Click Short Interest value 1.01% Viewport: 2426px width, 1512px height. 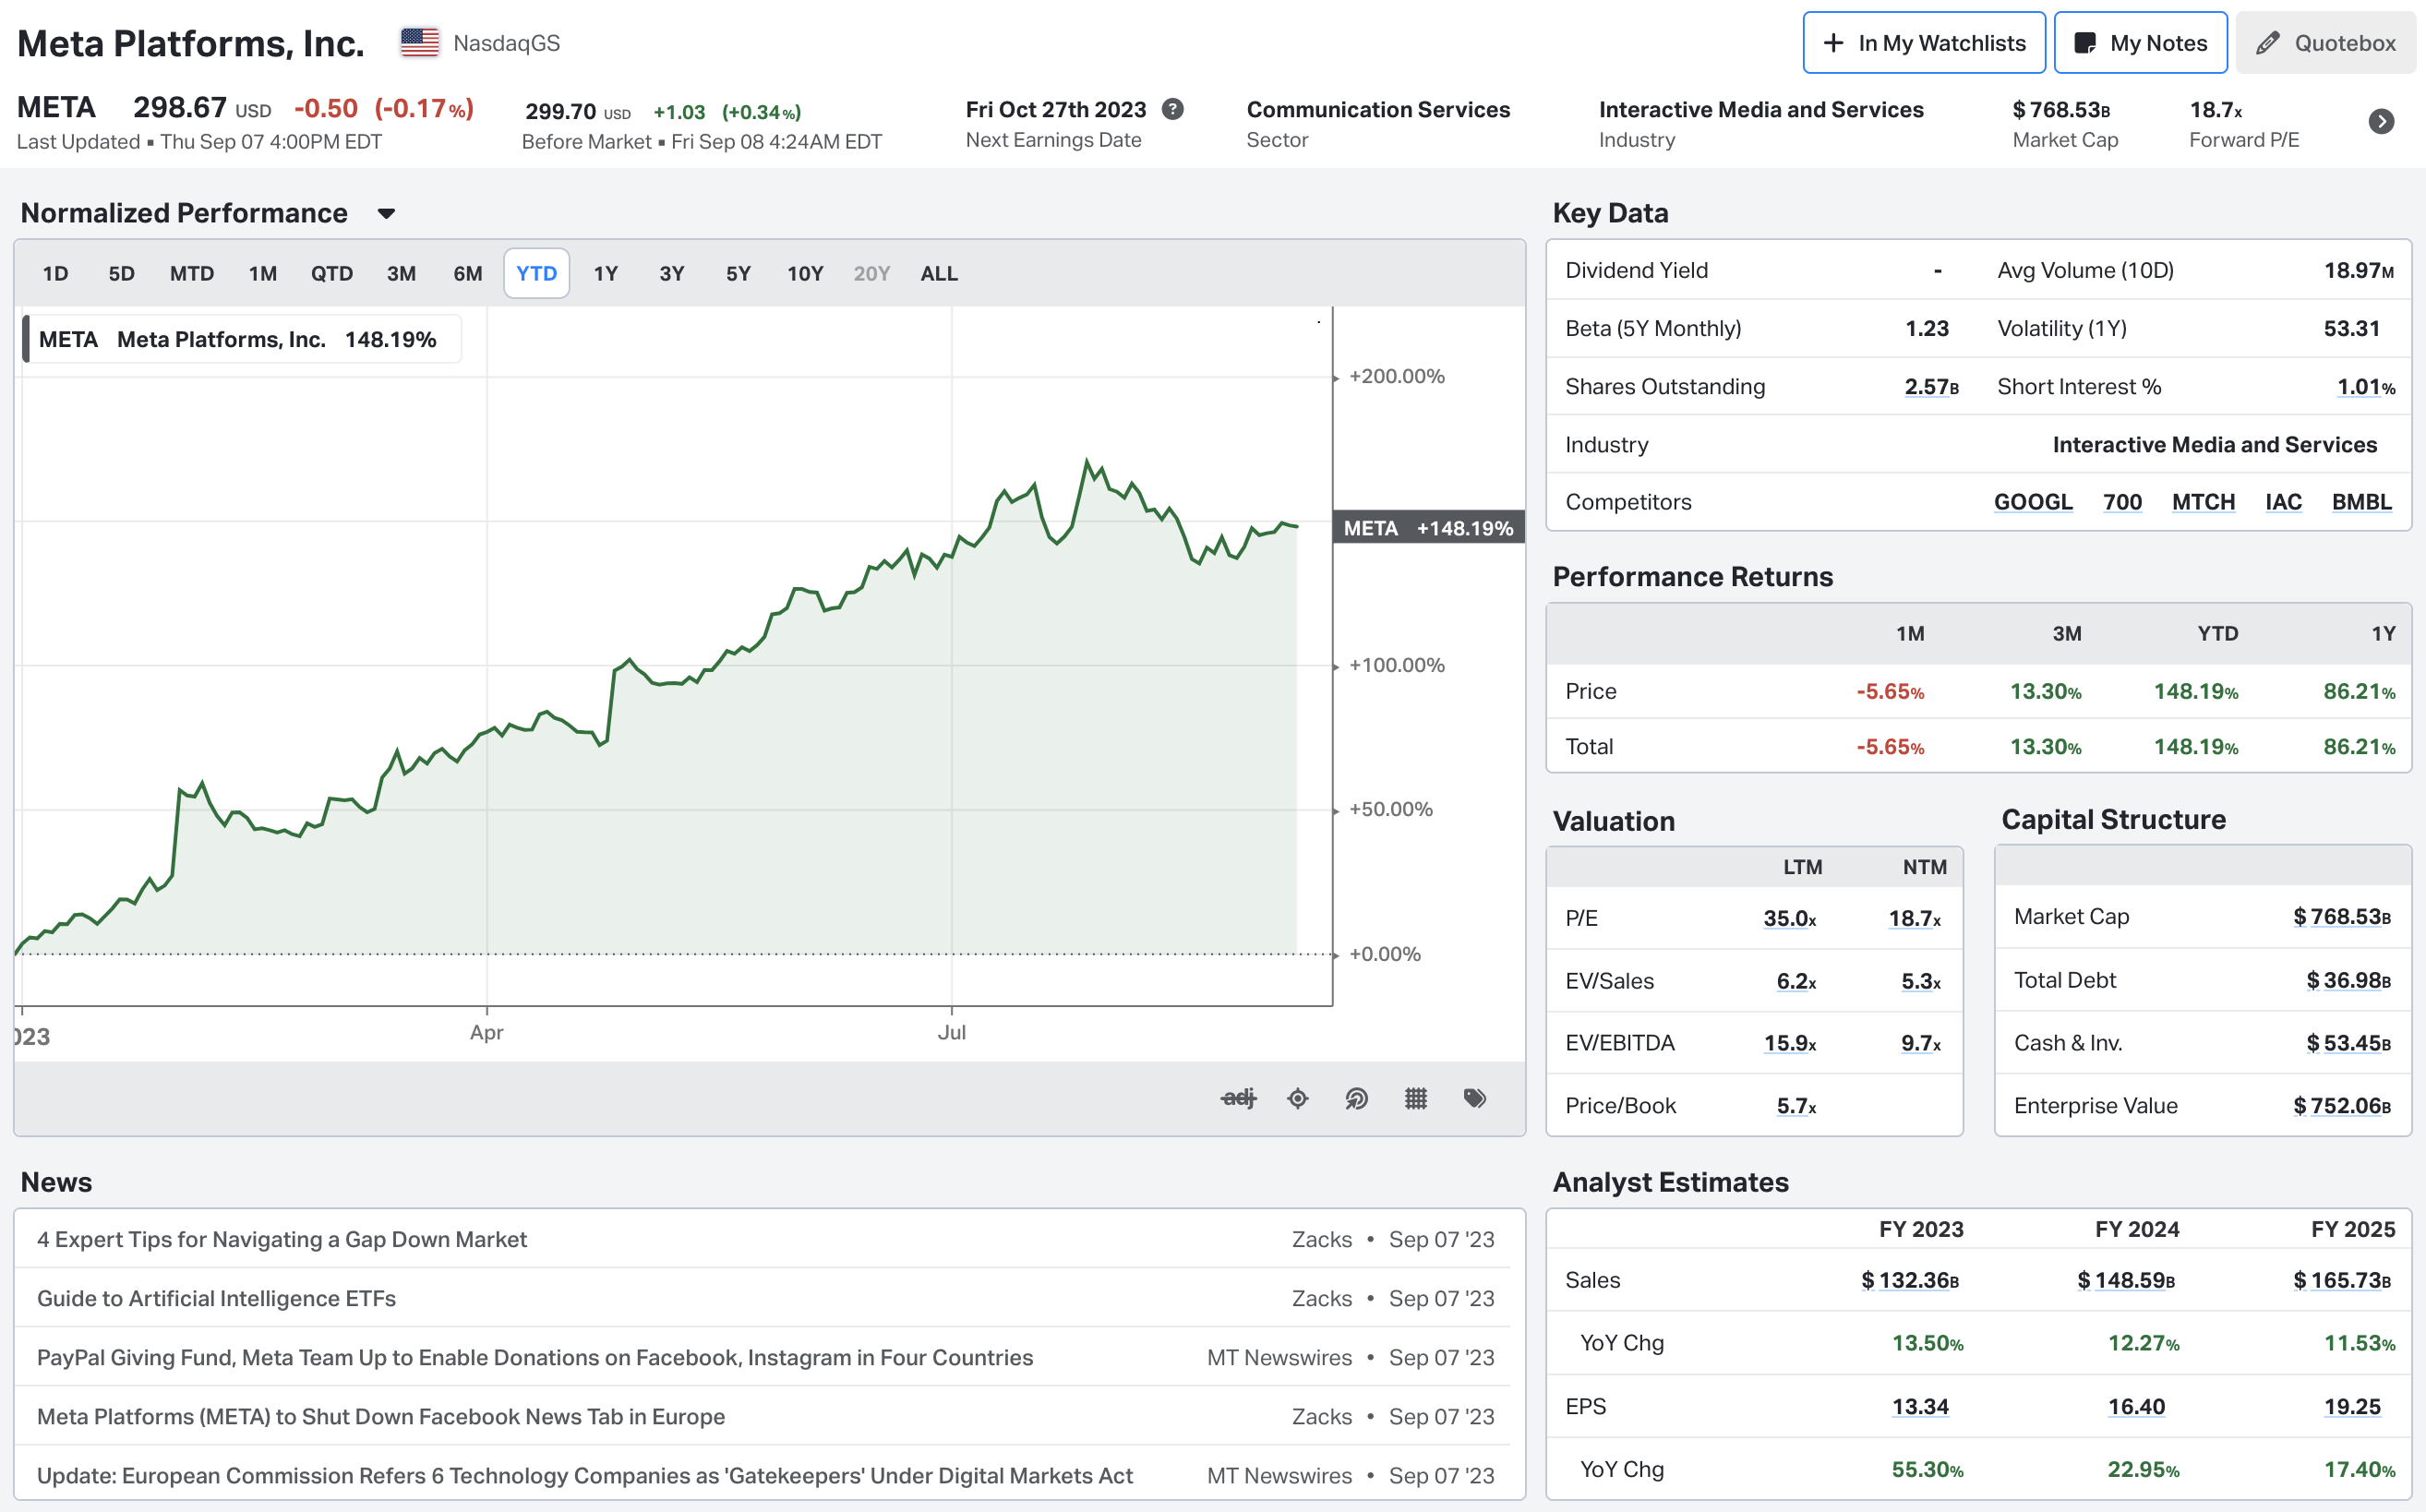click(2366, 387)
